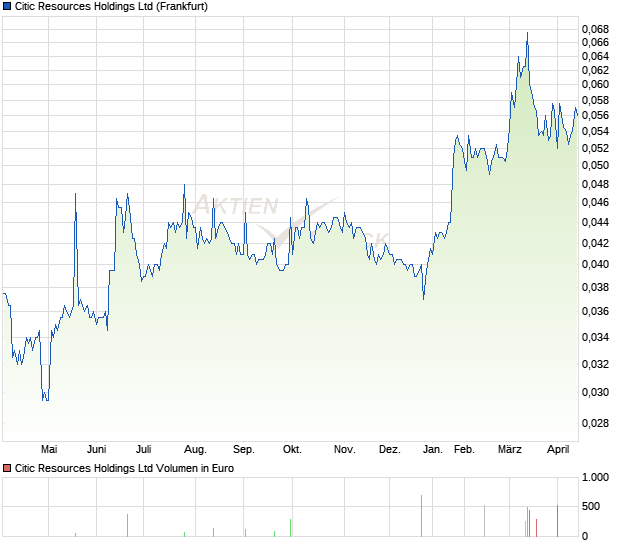This screenshot has width=620, height=546.
Task: Click the 'Mai' month label
Action: 49,450
